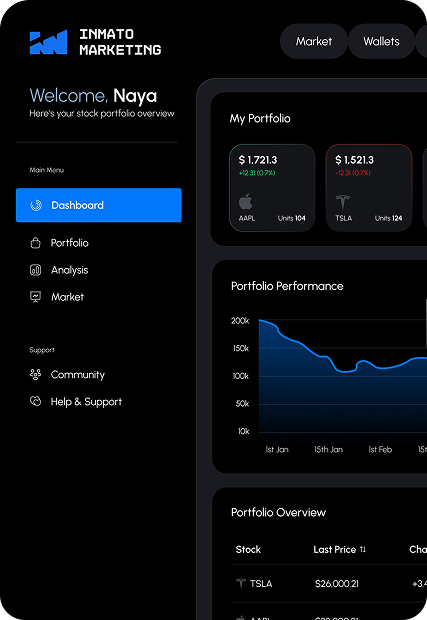The height and width of the screenshot is (620, 427).
Task: Click the Portfolio bag icon
Action: pos(36,243)
